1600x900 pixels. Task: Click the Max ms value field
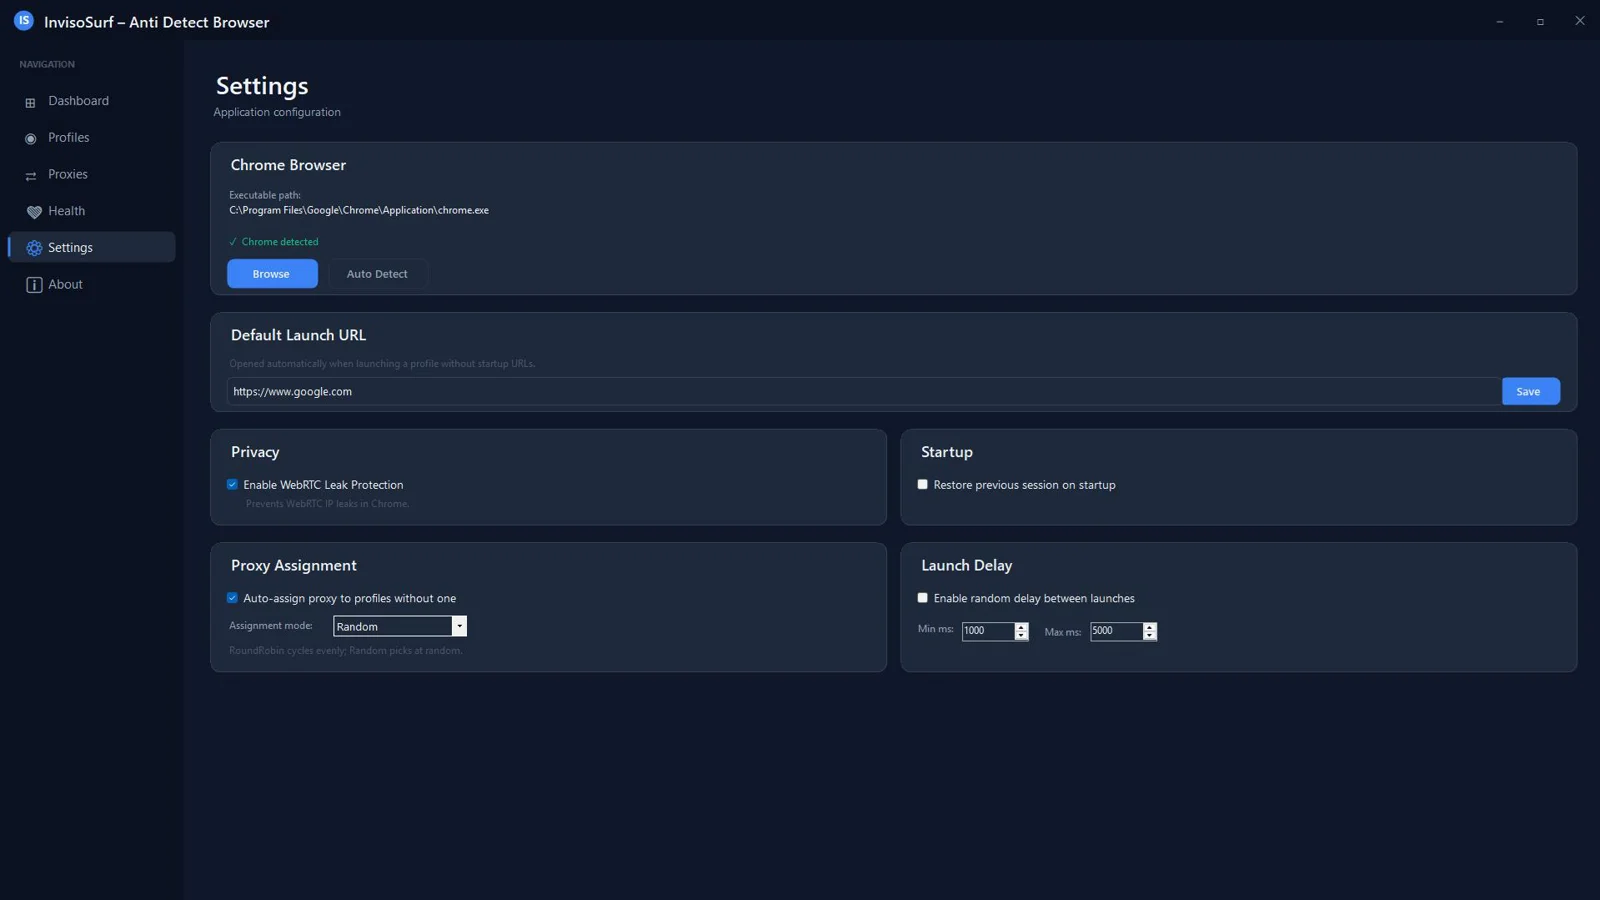click(1116, 631)
